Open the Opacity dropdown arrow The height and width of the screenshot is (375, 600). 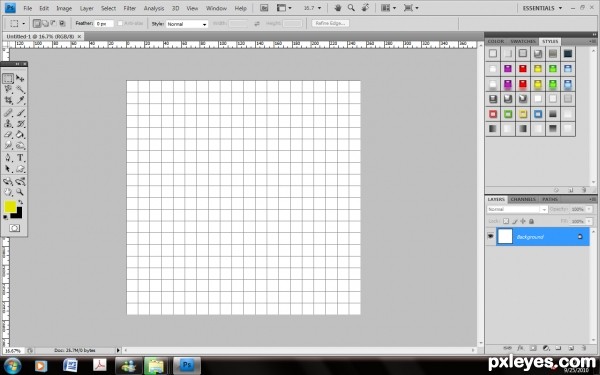tap(589, 209)
